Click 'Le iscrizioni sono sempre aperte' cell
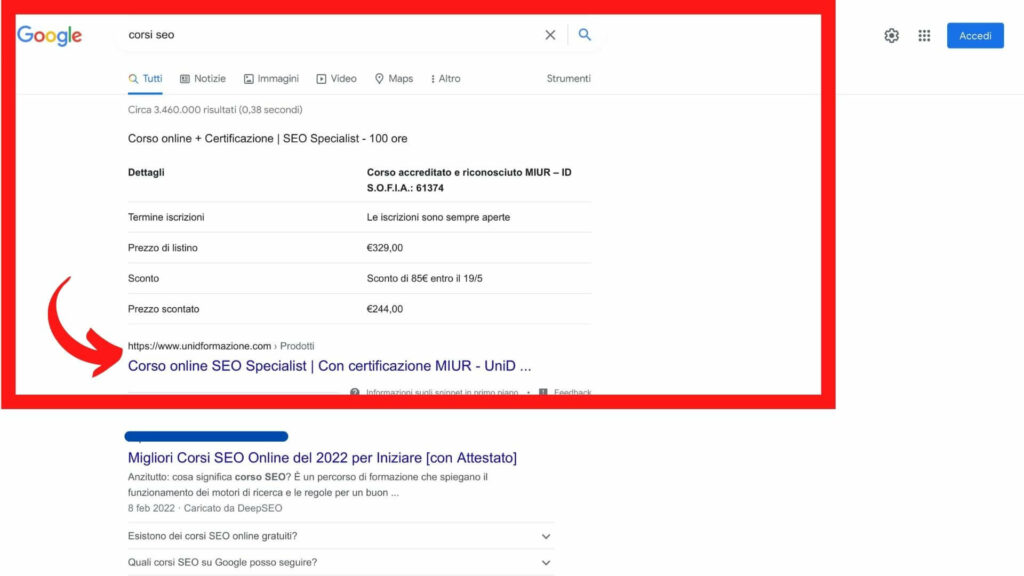 pos(438,217)
